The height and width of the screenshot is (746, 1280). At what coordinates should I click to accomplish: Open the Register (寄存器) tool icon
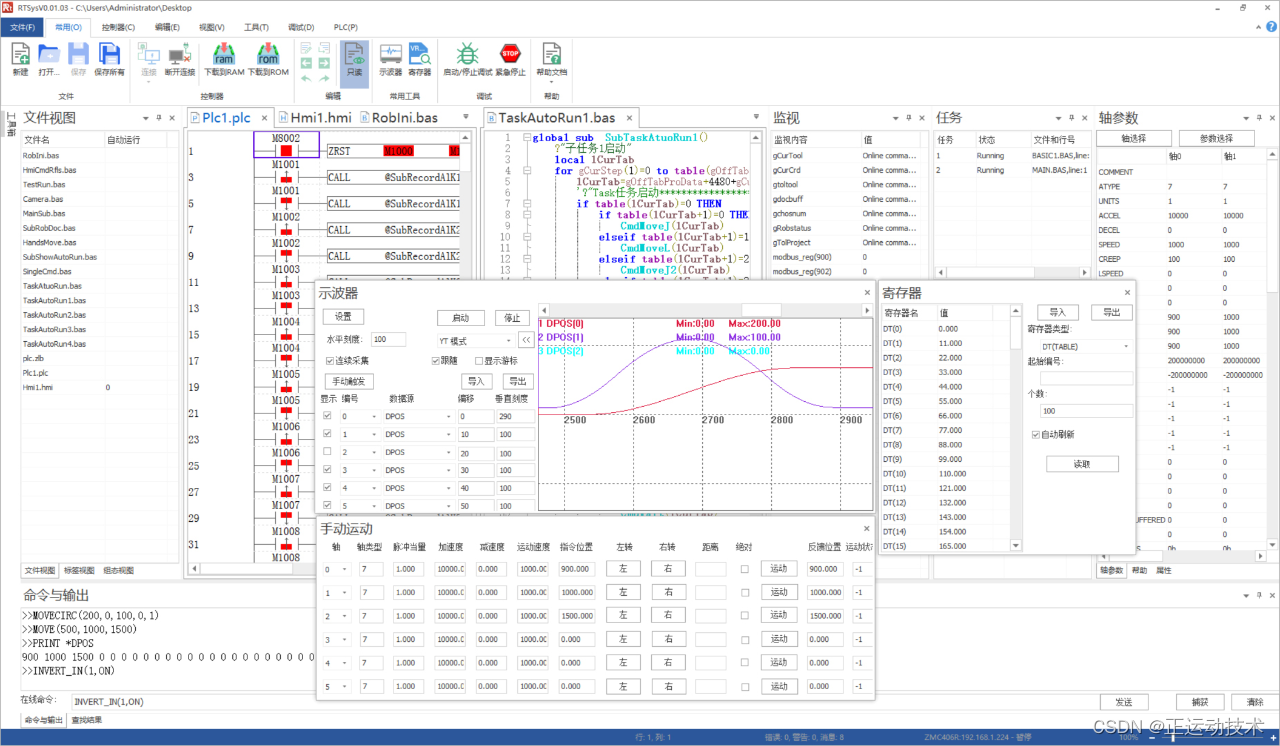pos(420,54)
